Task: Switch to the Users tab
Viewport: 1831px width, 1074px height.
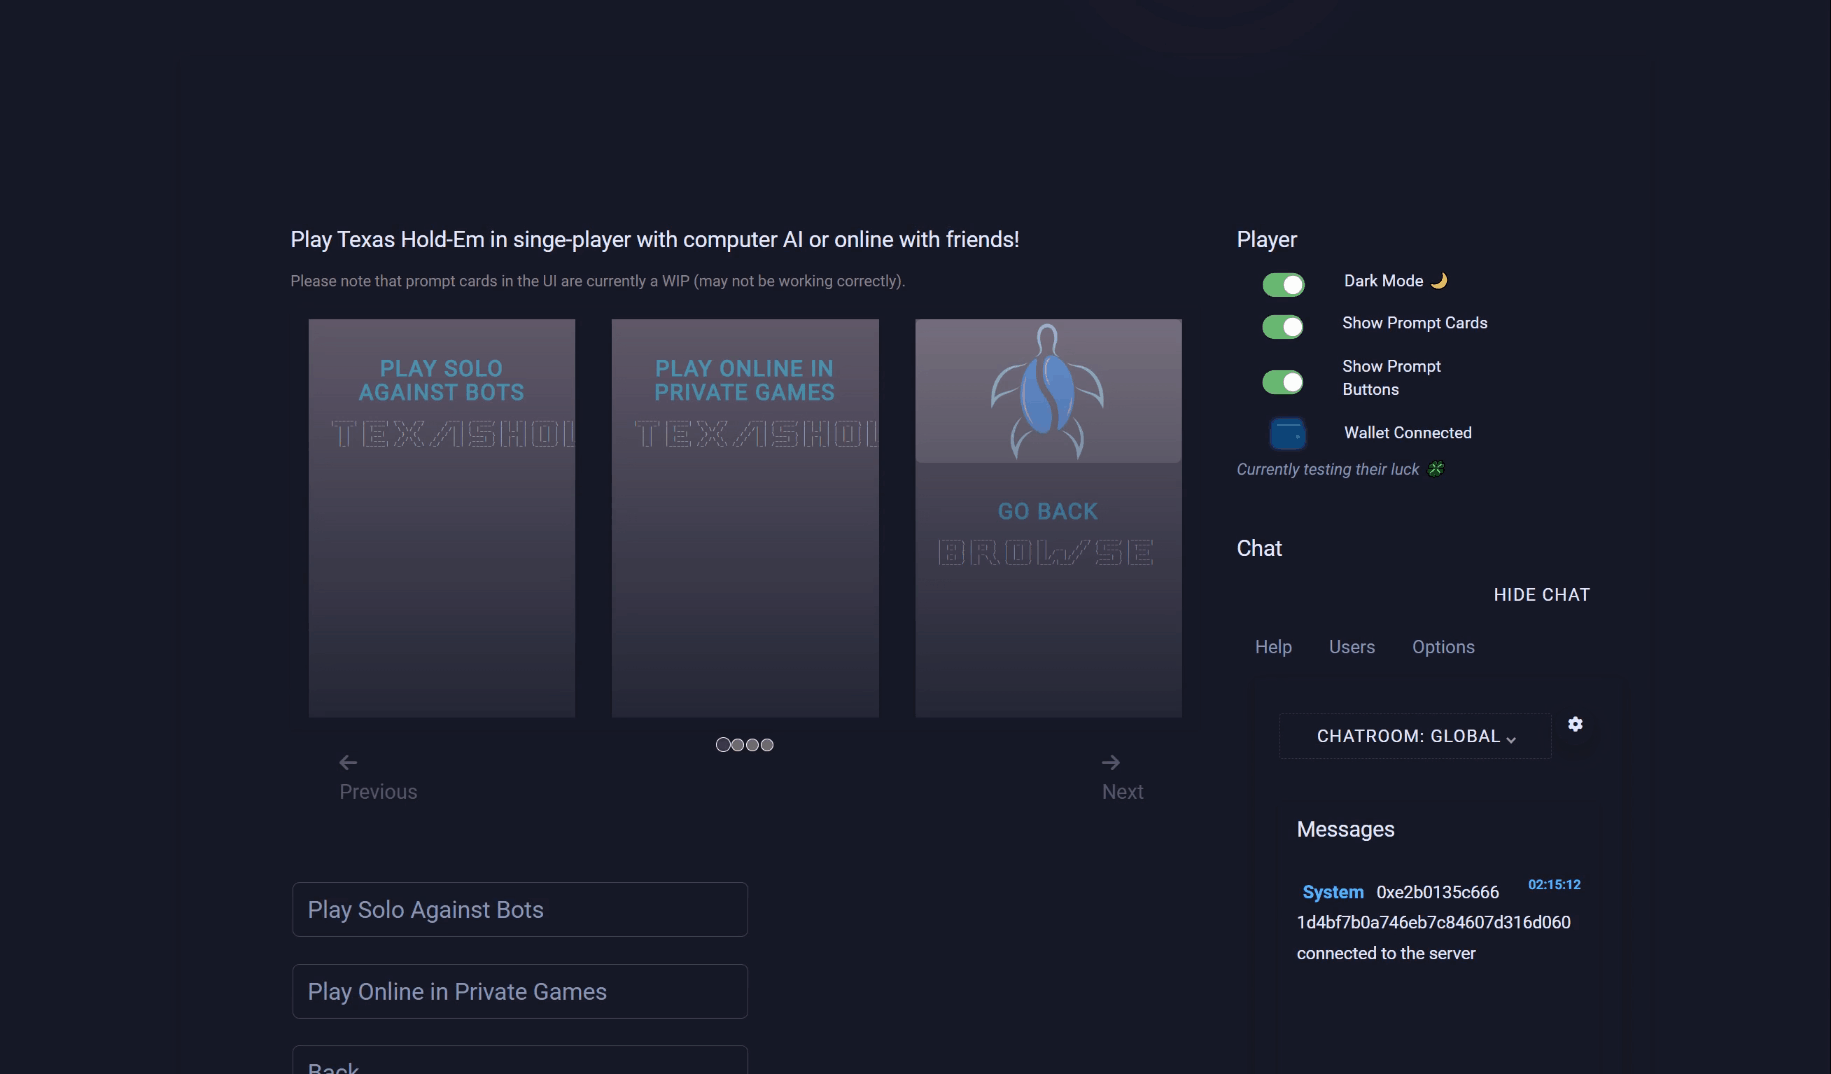Action: pos(1351,647)
